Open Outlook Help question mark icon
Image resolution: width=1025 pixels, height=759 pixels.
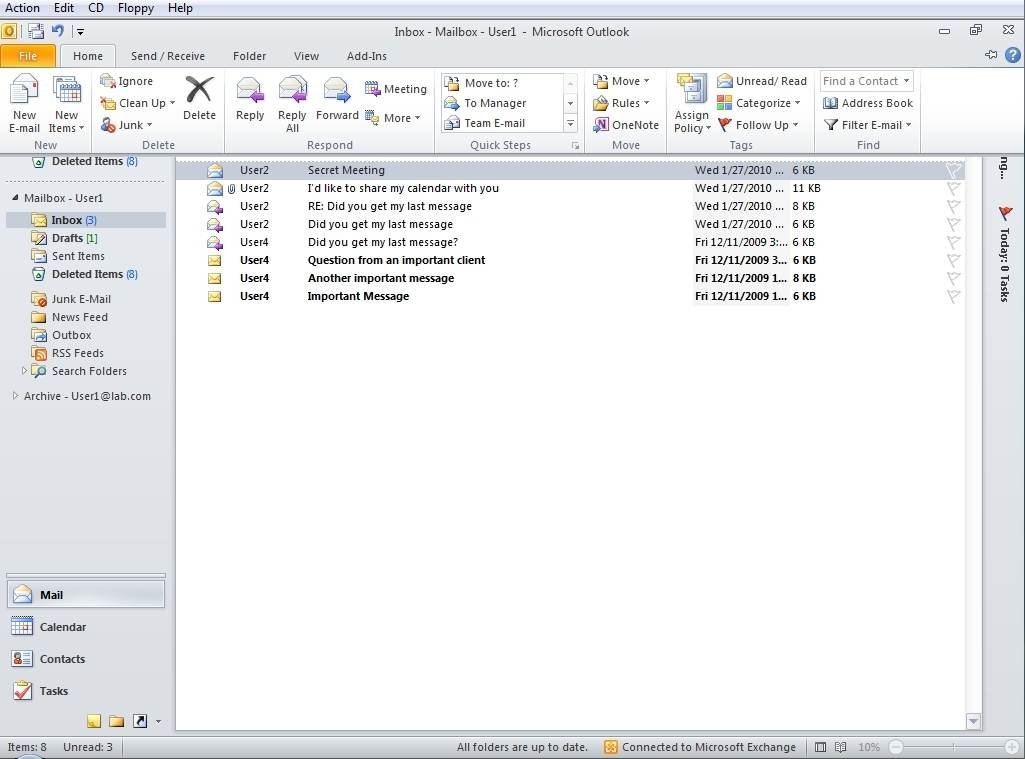1012,56
